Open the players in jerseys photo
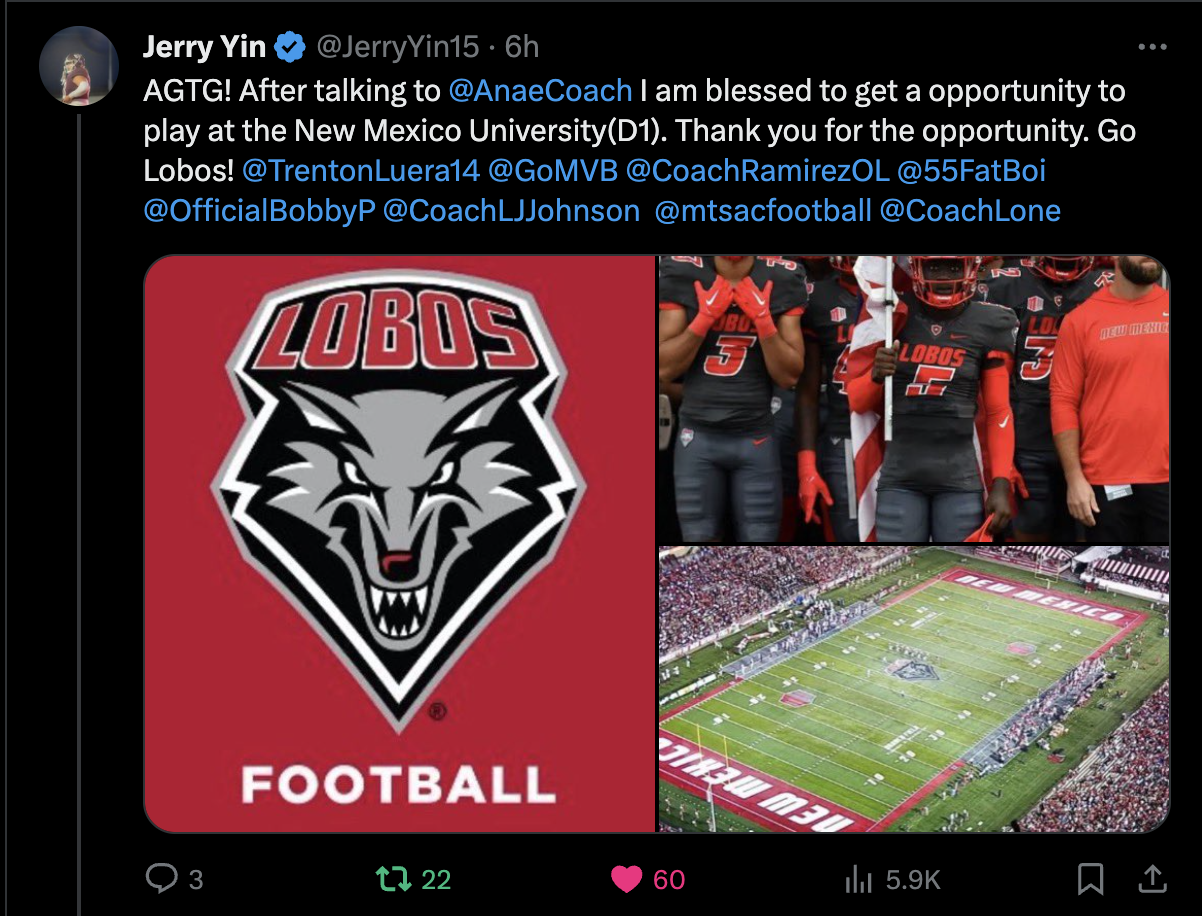 pyautogui.click(x=914, y=398)
